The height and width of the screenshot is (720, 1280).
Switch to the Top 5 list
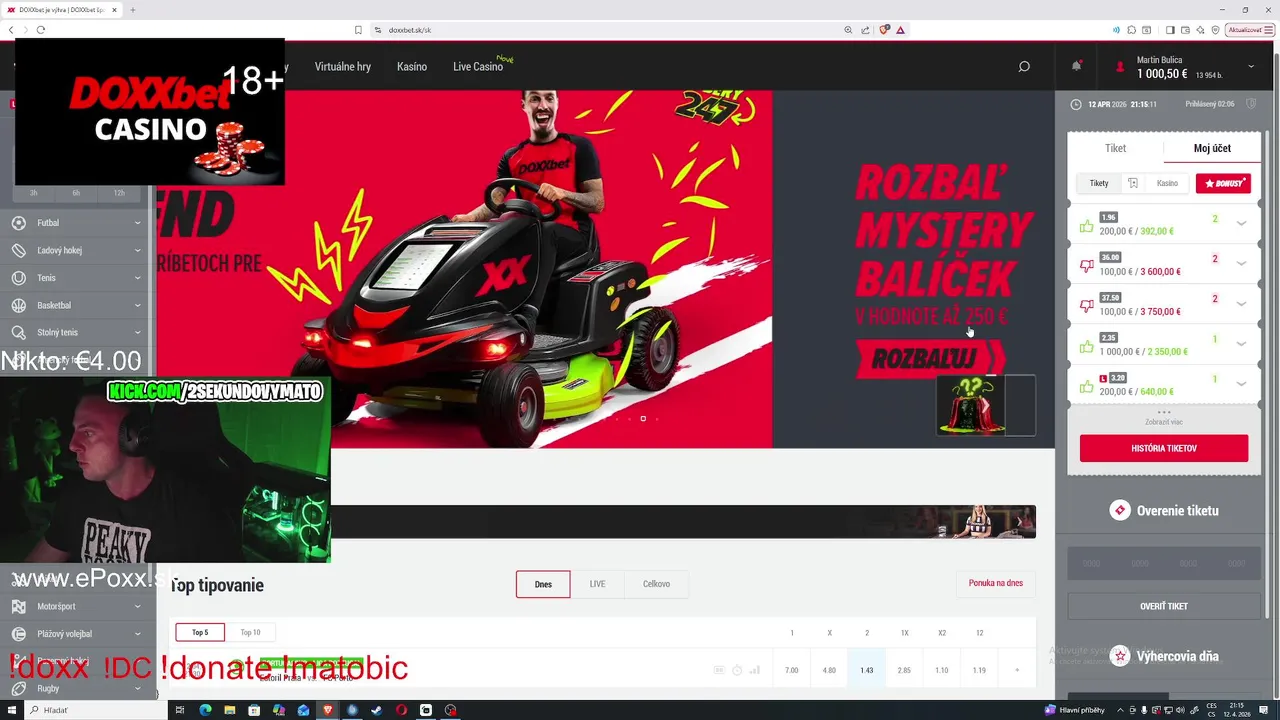(x=200, y=632)
